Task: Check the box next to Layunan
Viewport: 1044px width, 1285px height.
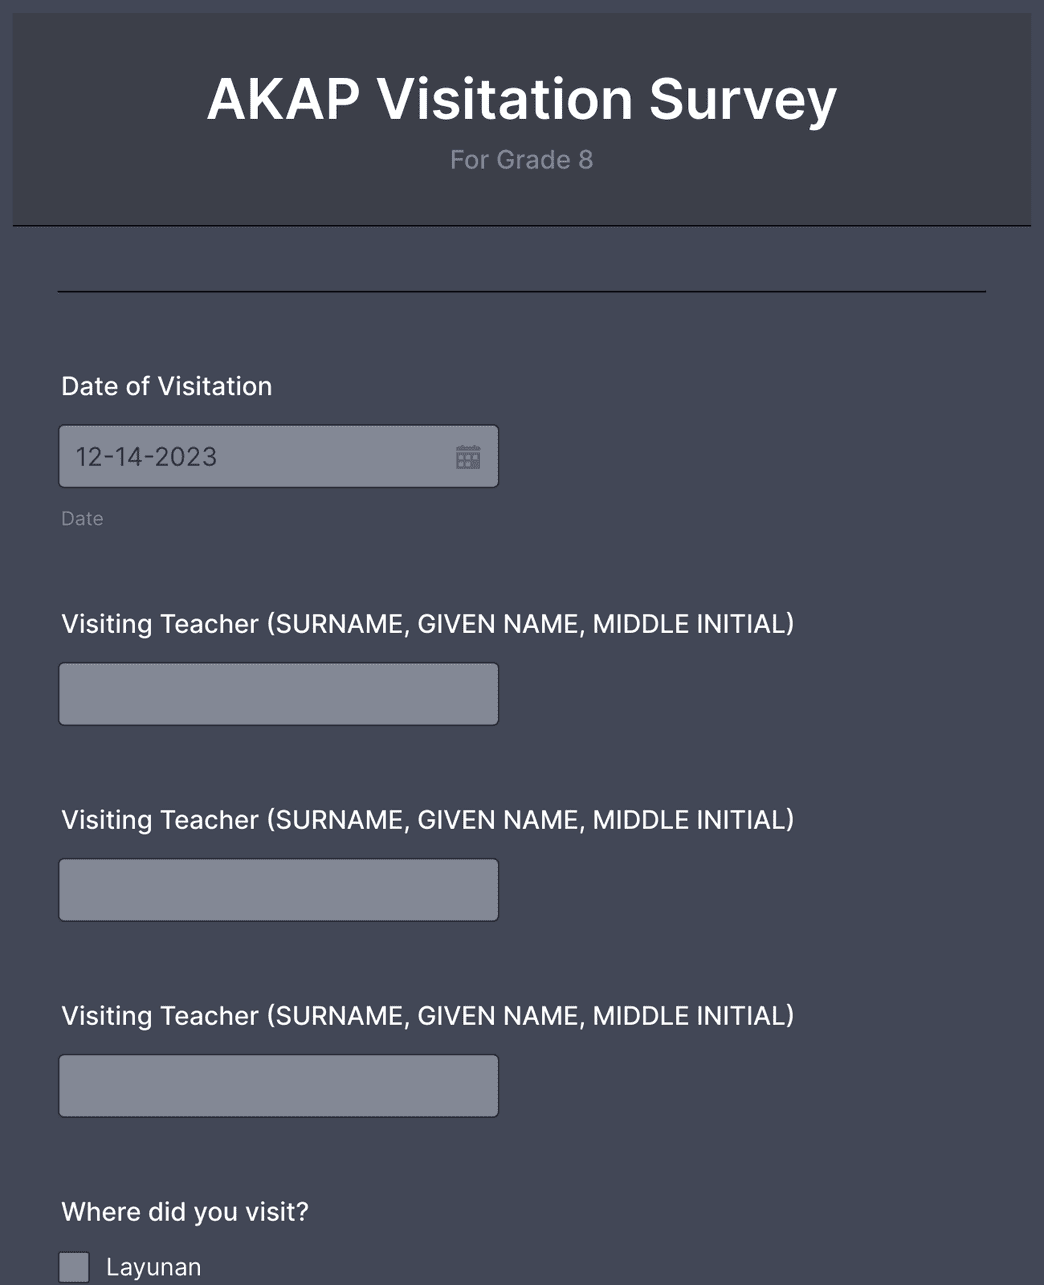Action: (74, 1267)
